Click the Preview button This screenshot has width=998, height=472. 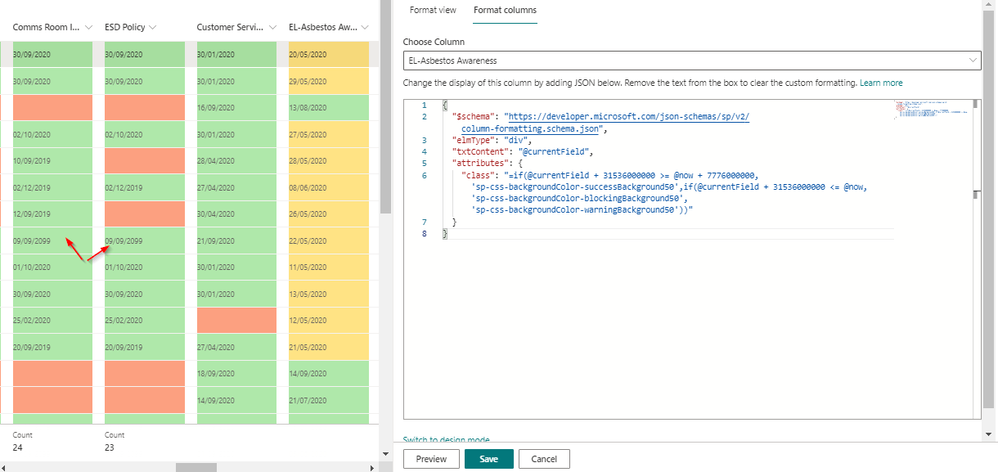tap(431, 459)
